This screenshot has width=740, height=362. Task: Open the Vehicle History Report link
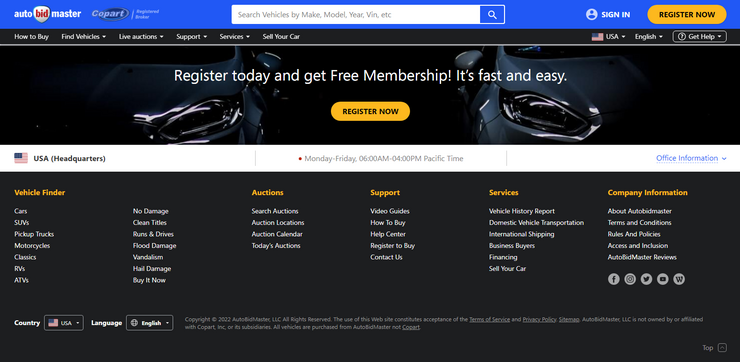(521, 211)
